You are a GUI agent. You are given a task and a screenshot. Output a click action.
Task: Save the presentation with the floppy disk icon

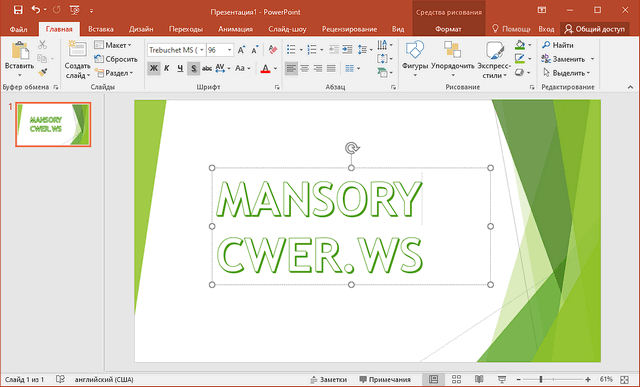(x=18, y=10)
